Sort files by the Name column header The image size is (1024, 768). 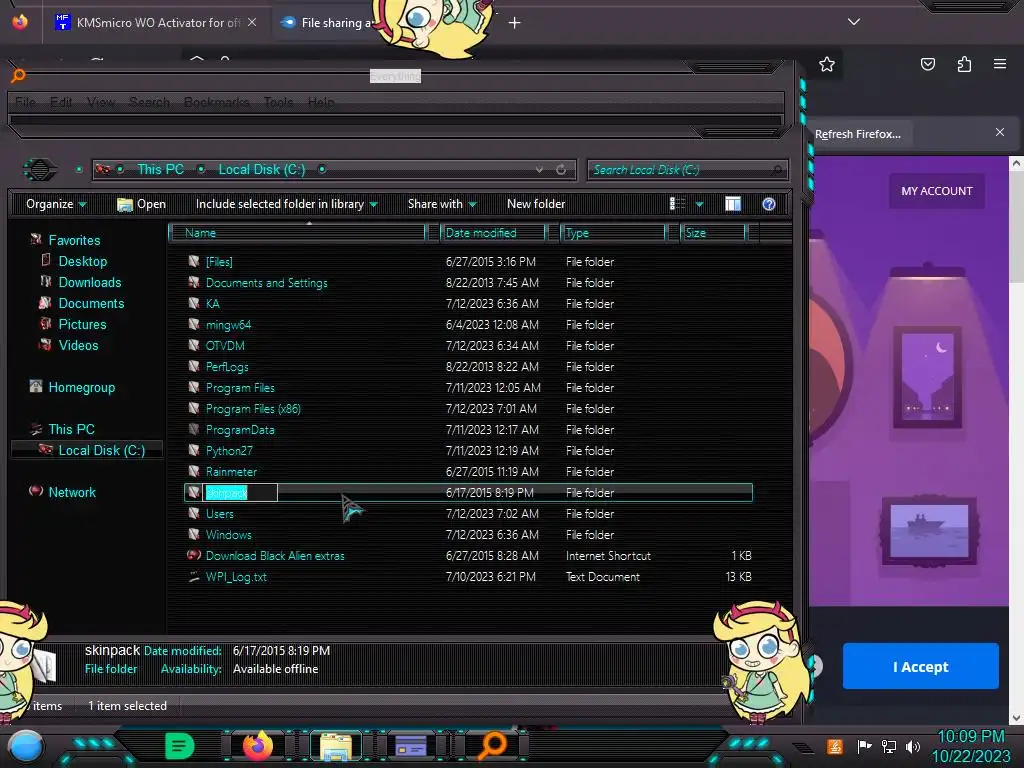pyautogui.click(x=297, y=232)
